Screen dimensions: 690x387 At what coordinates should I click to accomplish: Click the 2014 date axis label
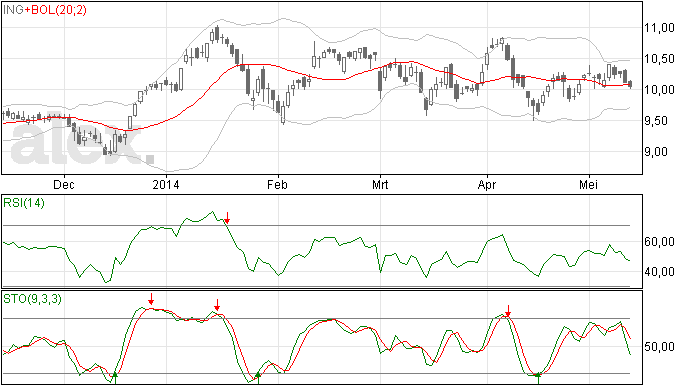166,184
